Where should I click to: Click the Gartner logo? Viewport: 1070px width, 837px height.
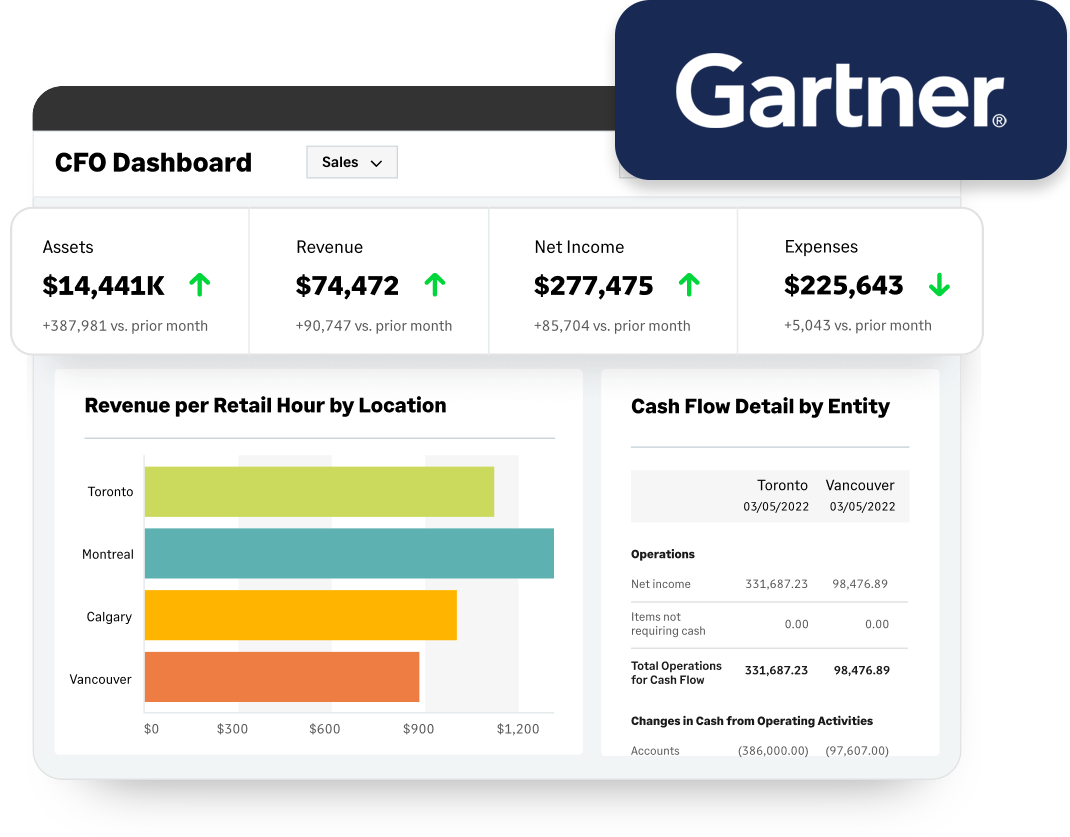840,92
